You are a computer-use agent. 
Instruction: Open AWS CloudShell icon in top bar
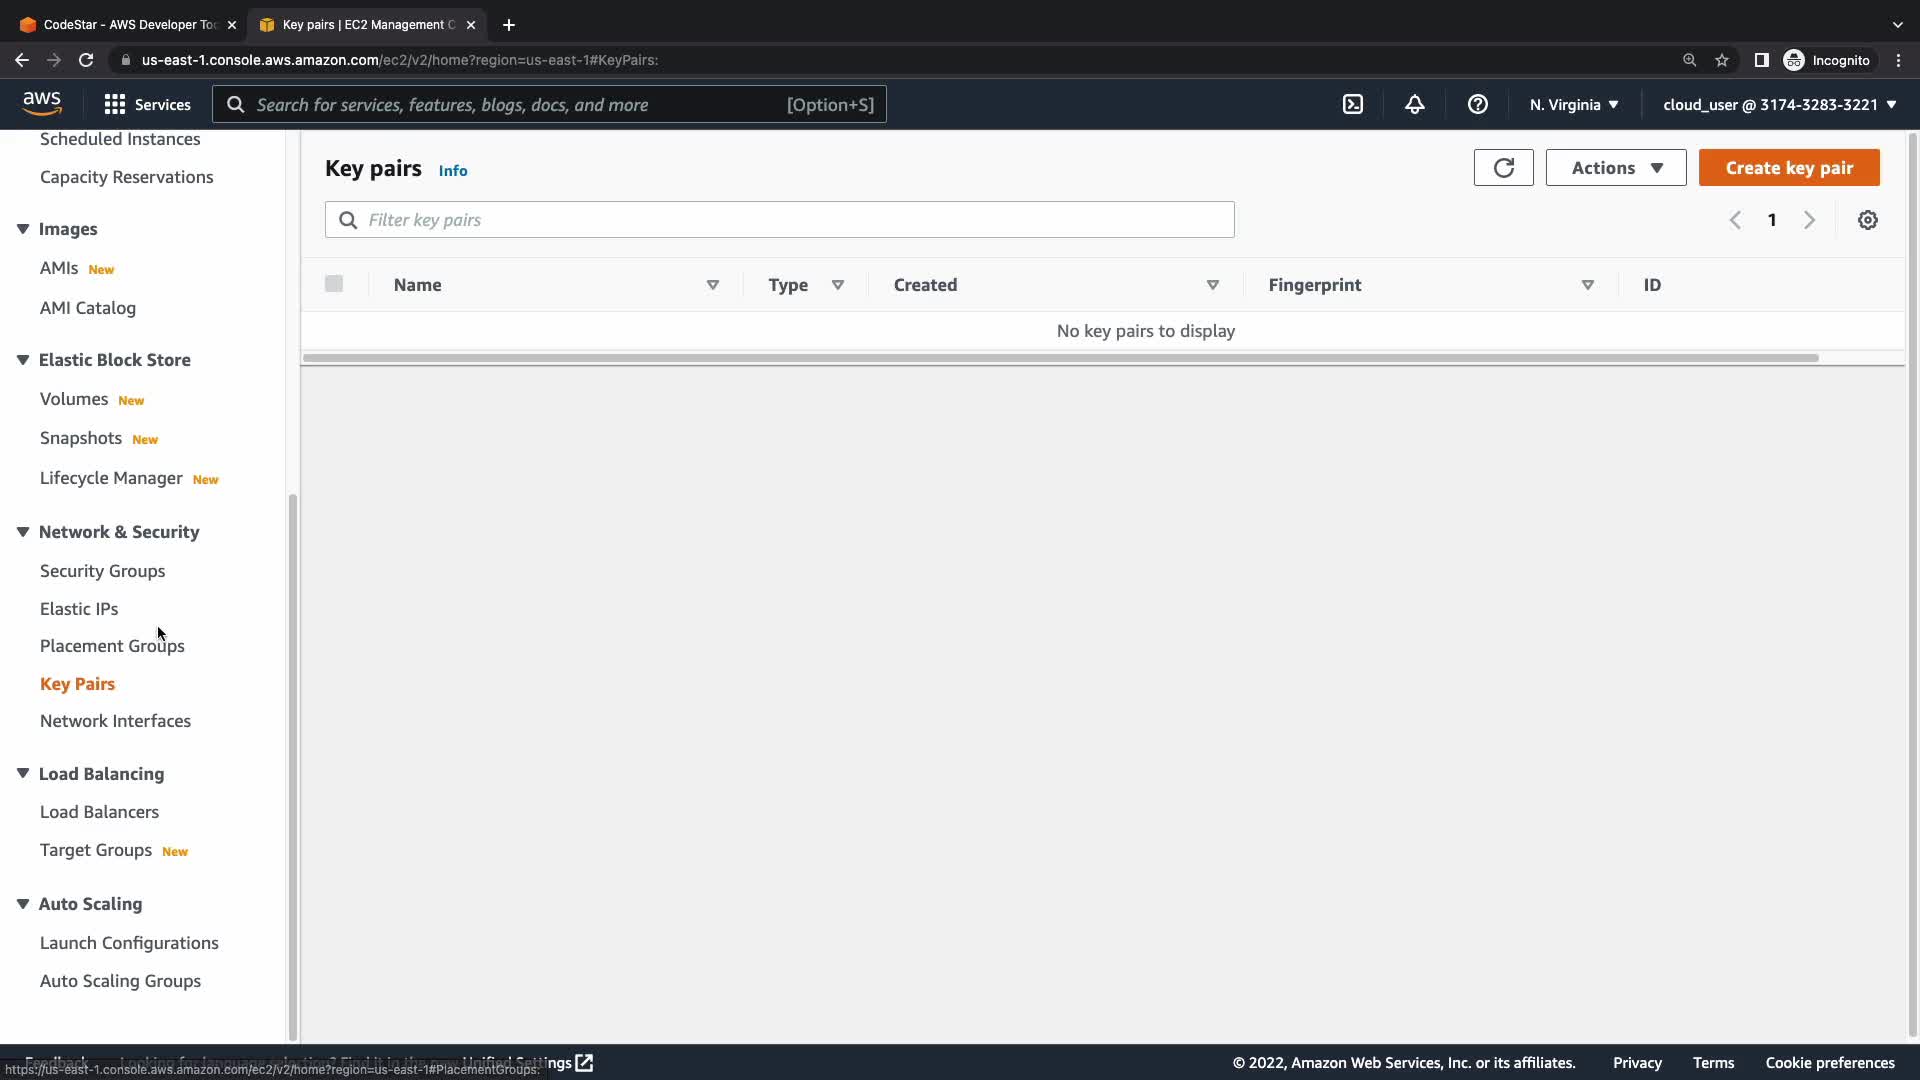[x=1352, y=105]
